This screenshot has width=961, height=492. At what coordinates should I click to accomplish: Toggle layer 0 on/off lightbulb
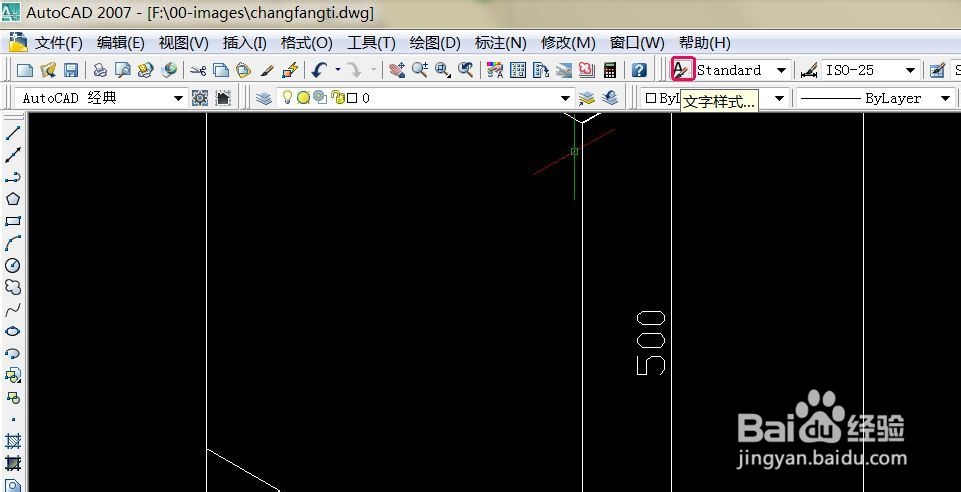coord(287,97)
